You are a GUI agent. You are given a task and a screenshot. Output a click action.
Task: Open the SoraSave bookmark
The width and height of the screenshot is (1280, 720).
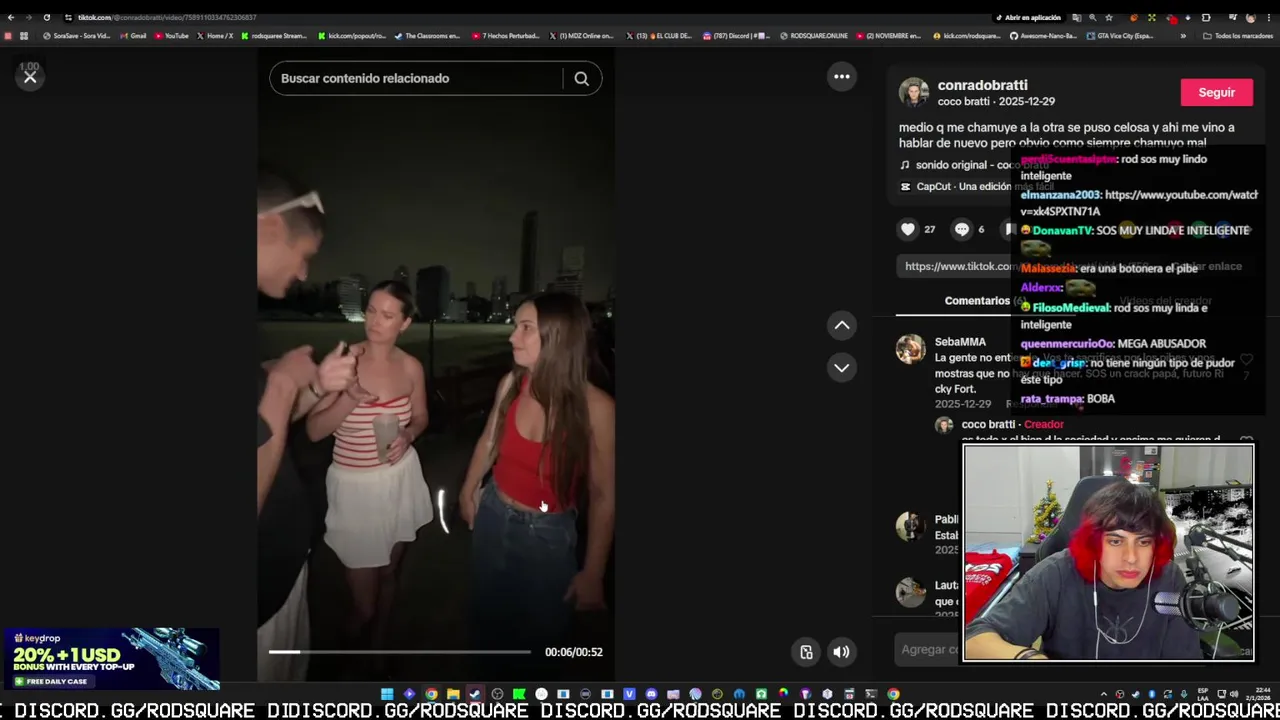pos(77,36)
